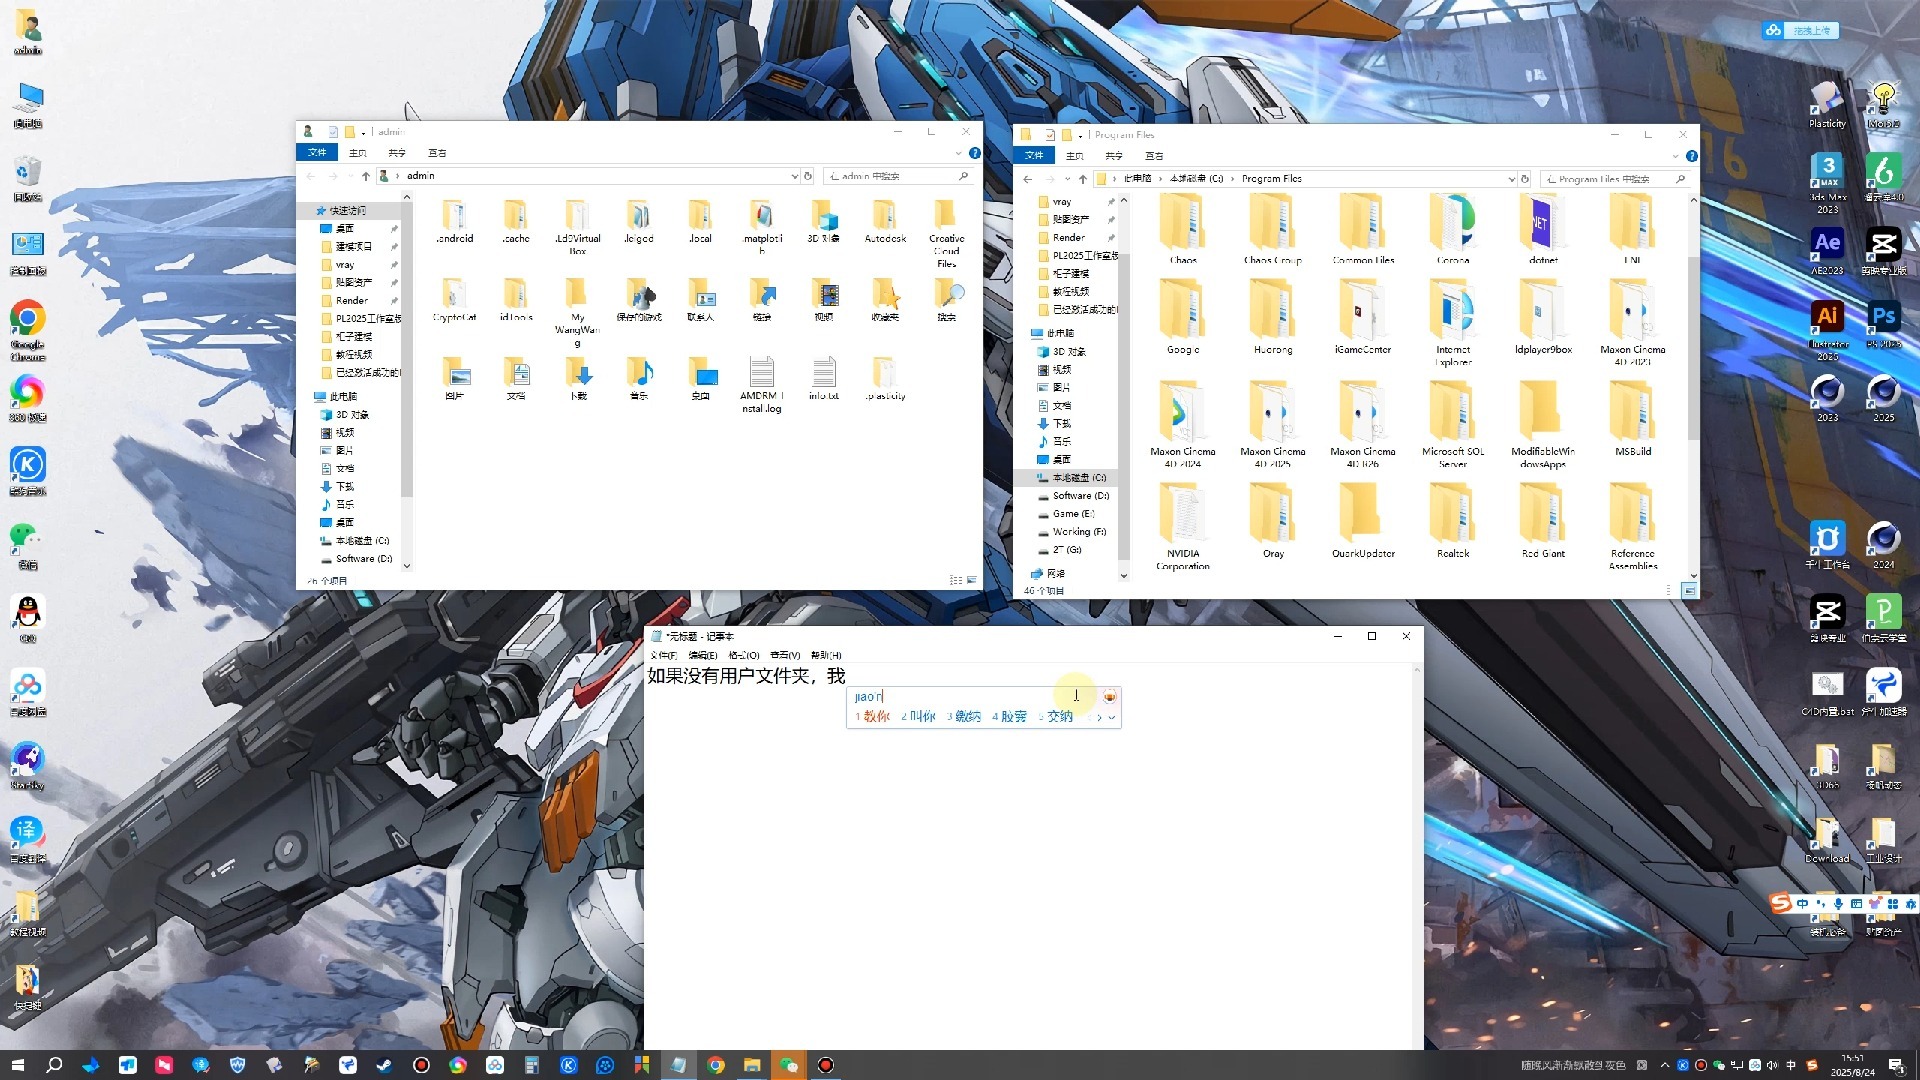Click the Up arrow in Program Files window
This screenshot has width=1920, height=1080.
click(1082, 179)
